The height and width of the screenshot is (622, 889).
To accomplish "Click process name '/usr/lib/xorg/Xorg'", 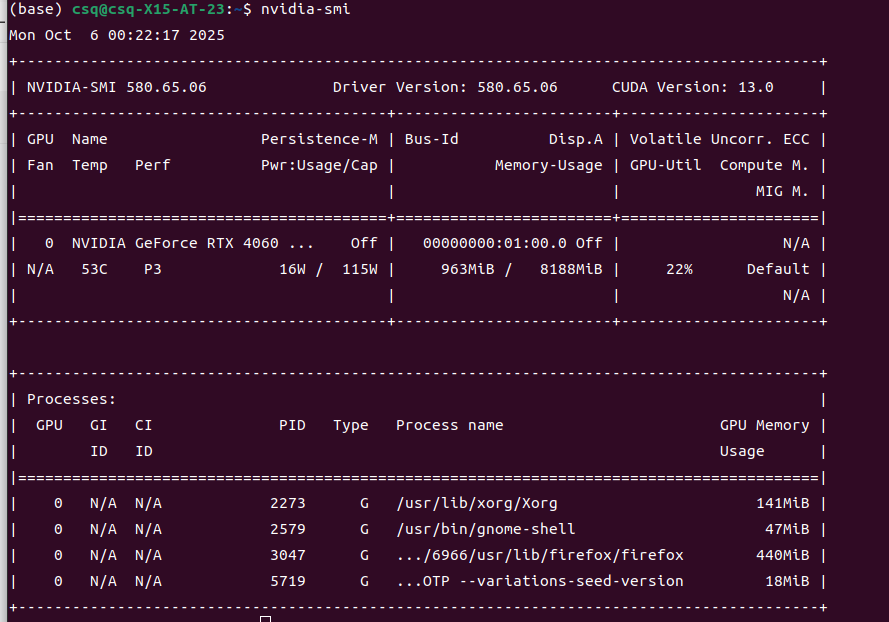I will [477, 503].
